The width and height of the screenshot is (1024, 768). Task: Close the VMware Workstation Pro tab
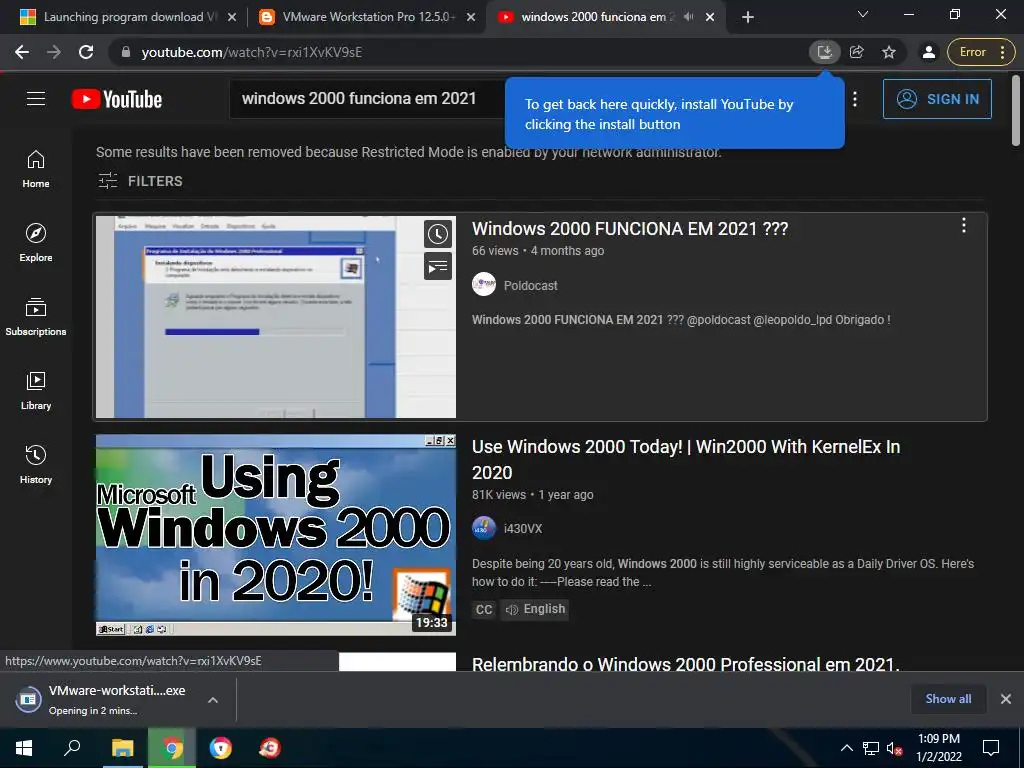(x=471, y=17)
